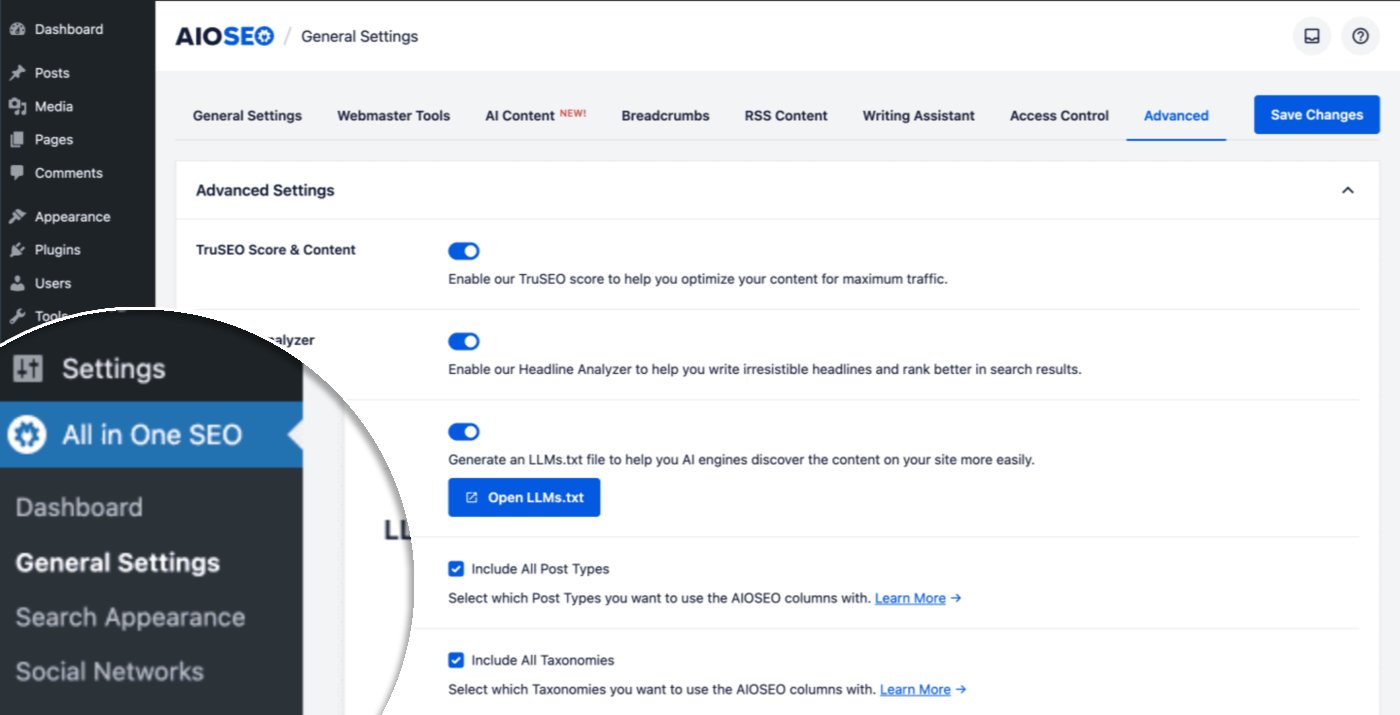
Task: Click the Users person icon
Action: [x=17, y=283]
